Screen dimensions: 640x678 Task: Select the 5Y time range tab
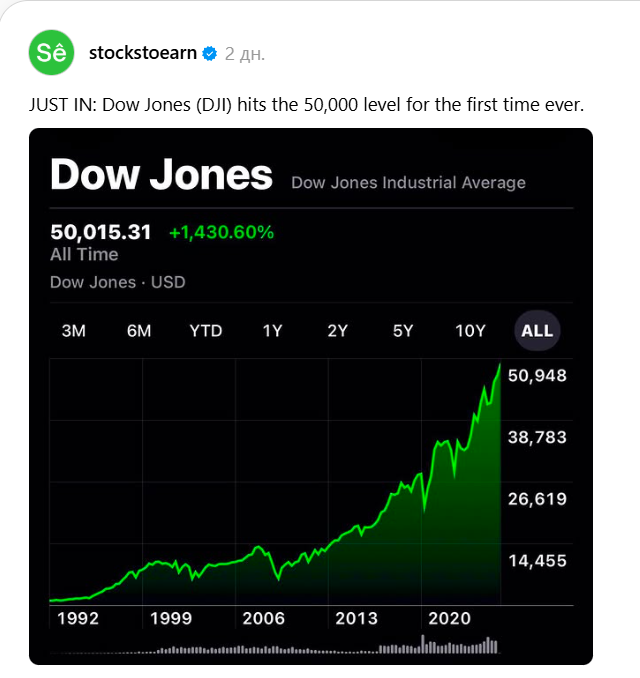click(403, 331)
